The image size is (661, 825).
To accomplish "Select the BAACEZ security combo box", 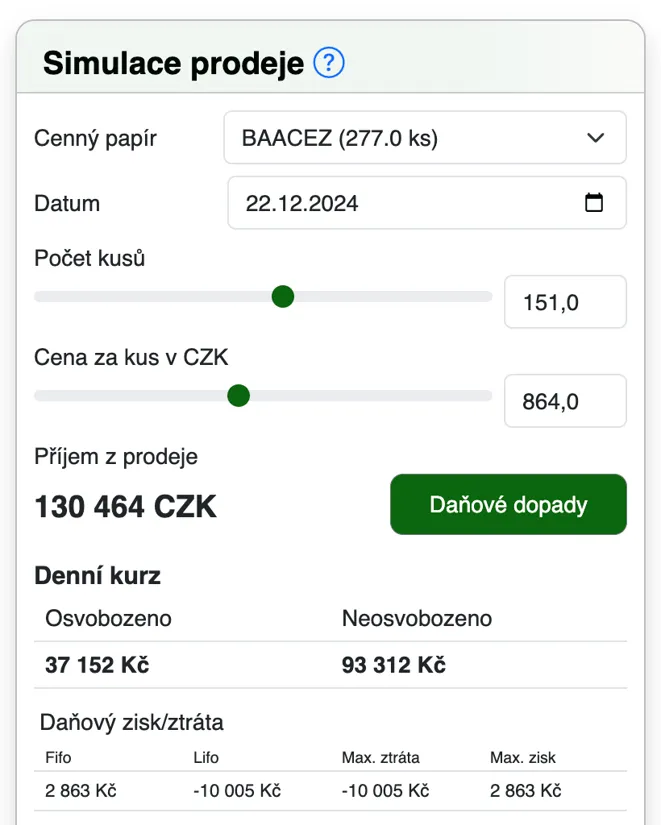I will tap(425, 138).
